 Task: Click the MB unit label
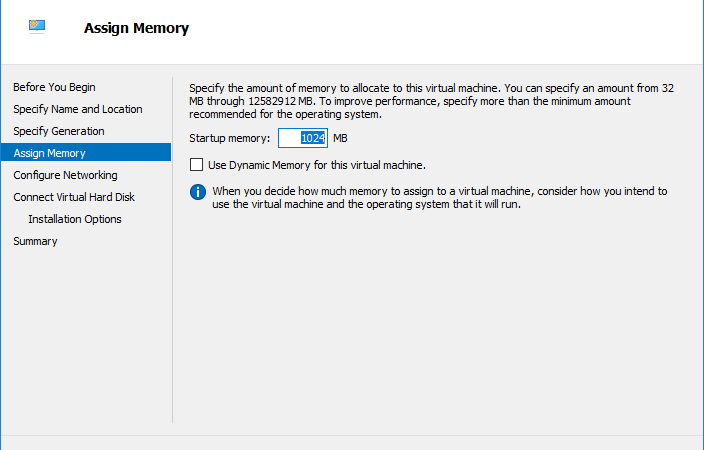coord(340,138)
